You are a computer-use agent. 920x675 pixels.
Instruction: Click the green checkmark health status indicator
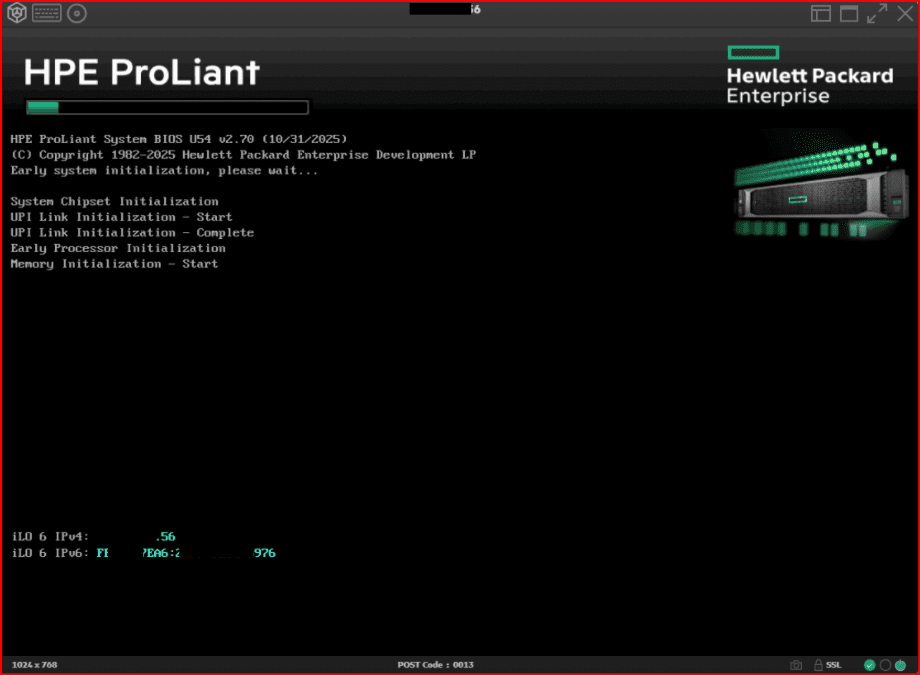(869, 665)
